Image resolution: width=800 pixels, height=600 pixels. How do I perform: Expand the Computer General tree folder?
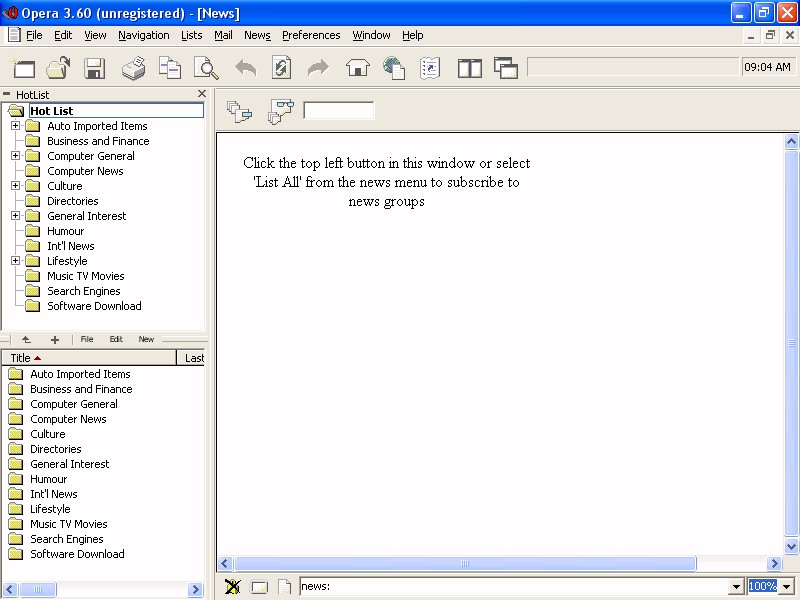(16, 156)
